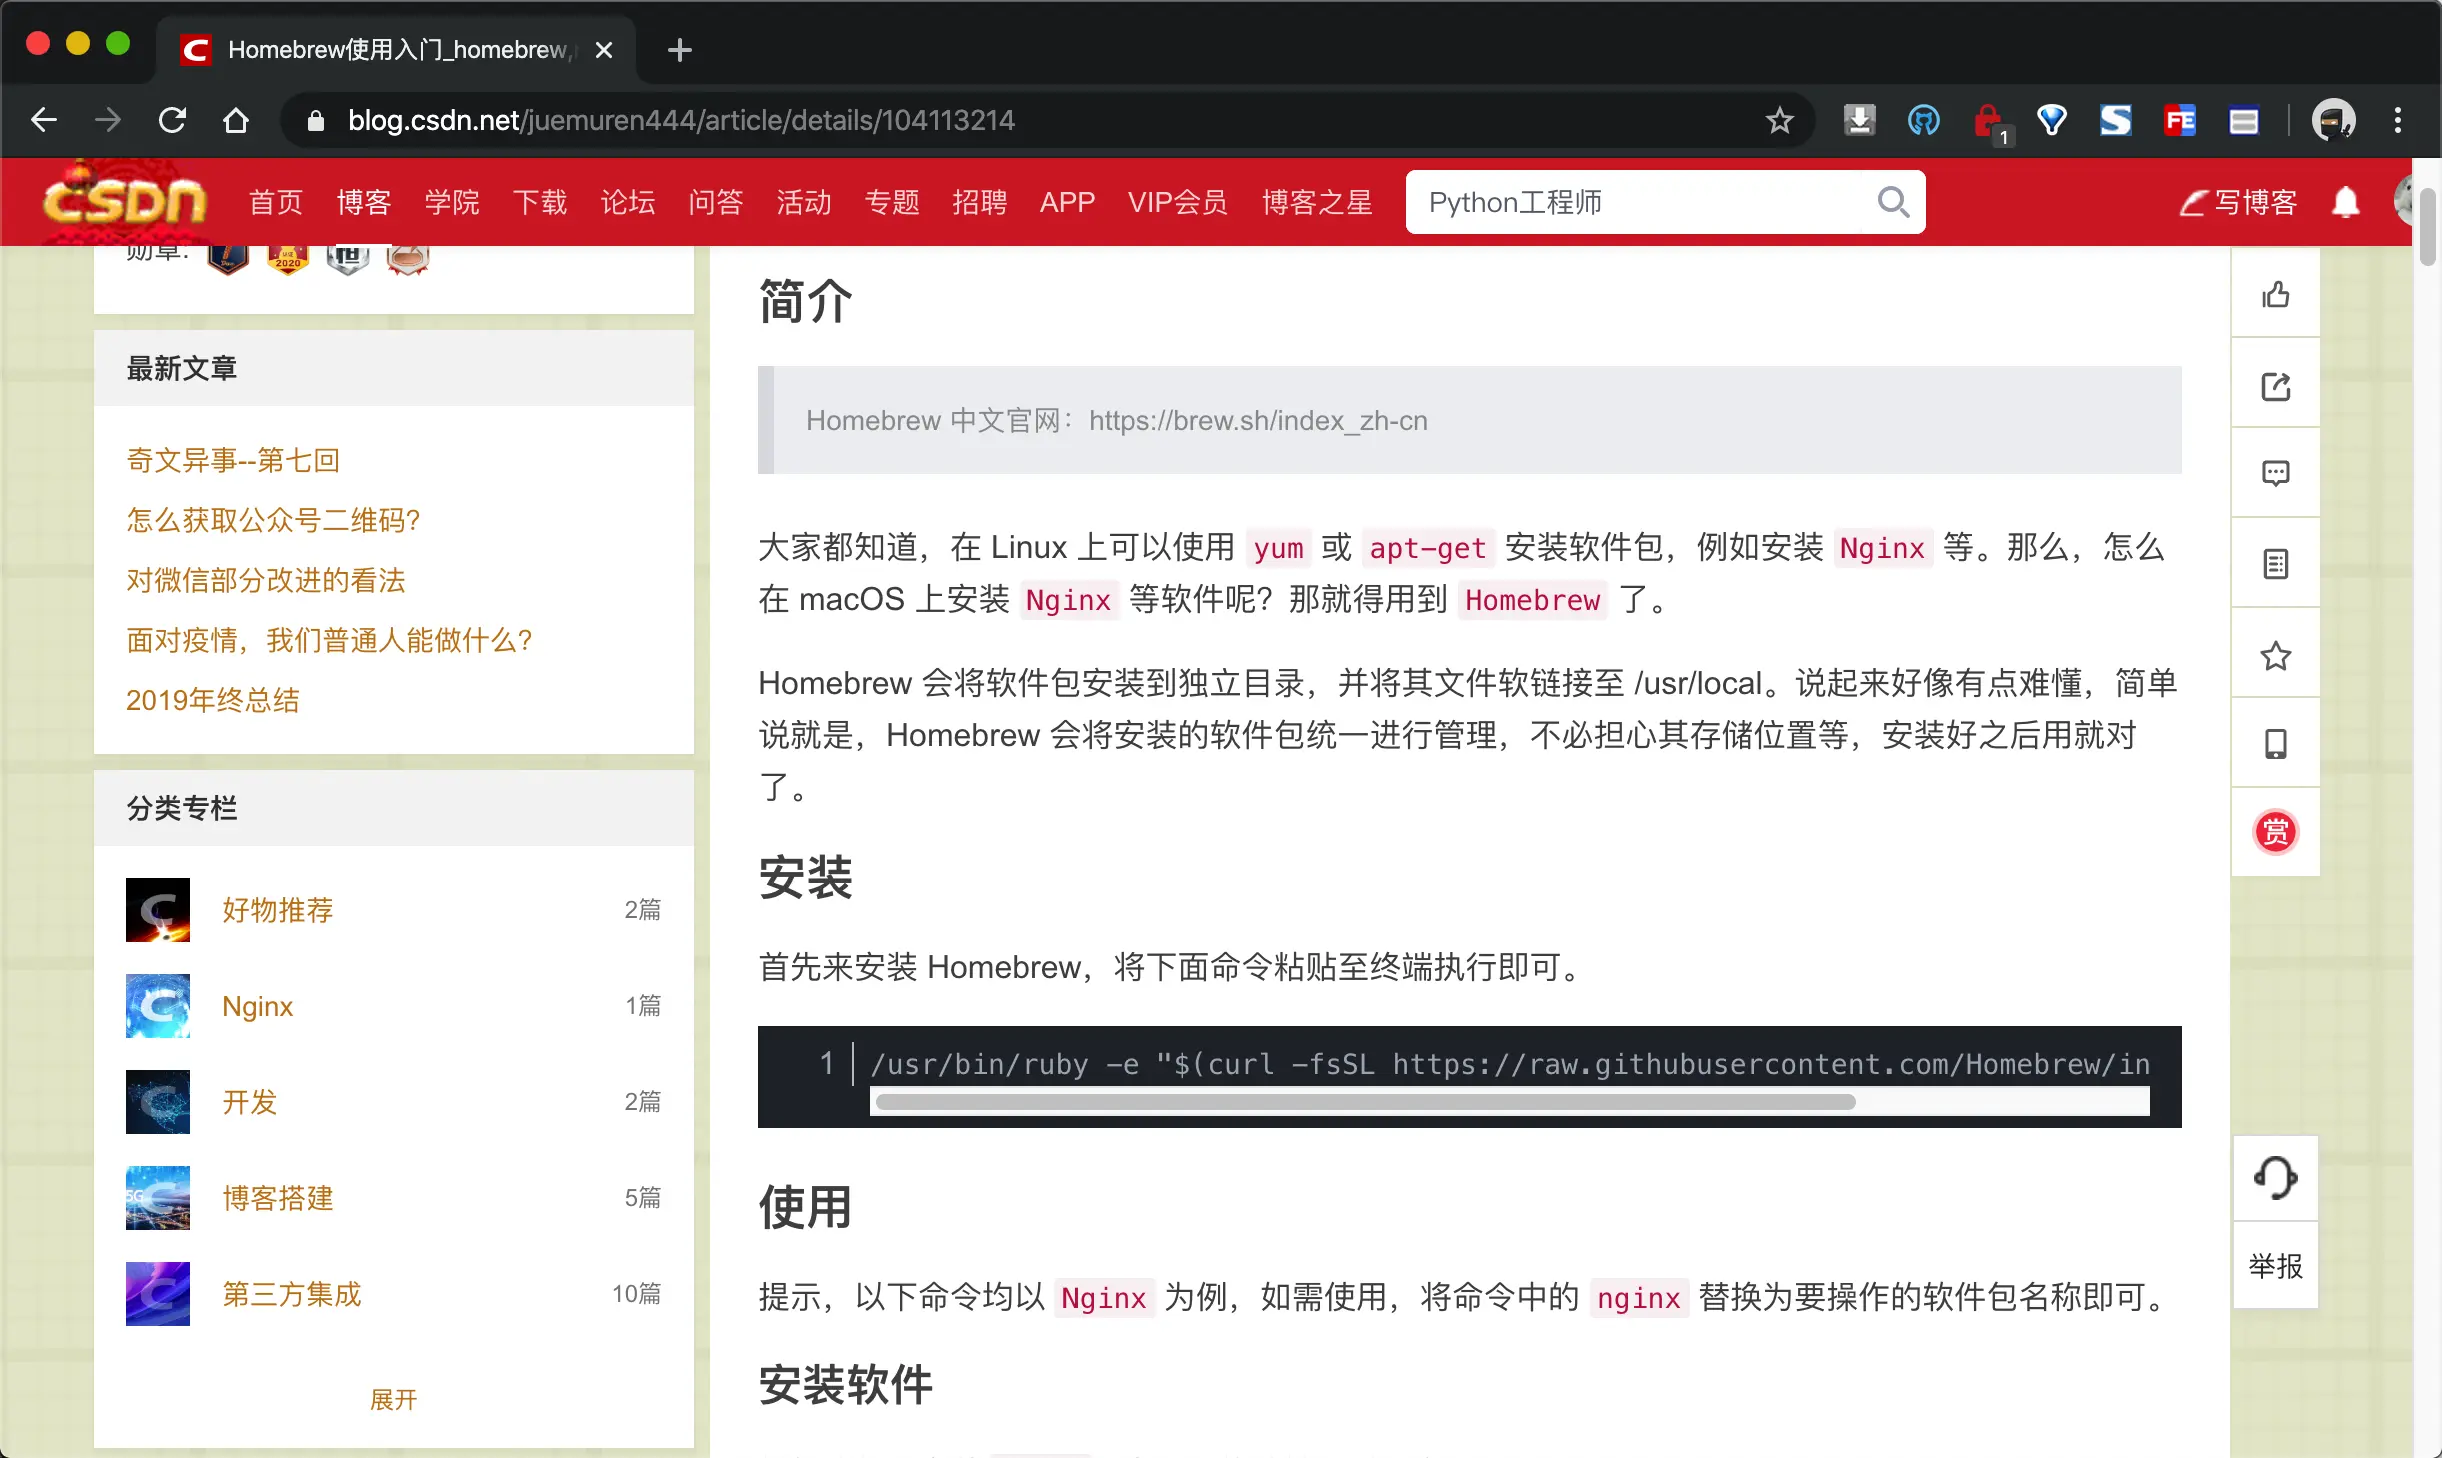Open the GitHub extension in the browser toolbar
The height and width of the screenshot is (1458, 2442).
(x=1922, y=120)
